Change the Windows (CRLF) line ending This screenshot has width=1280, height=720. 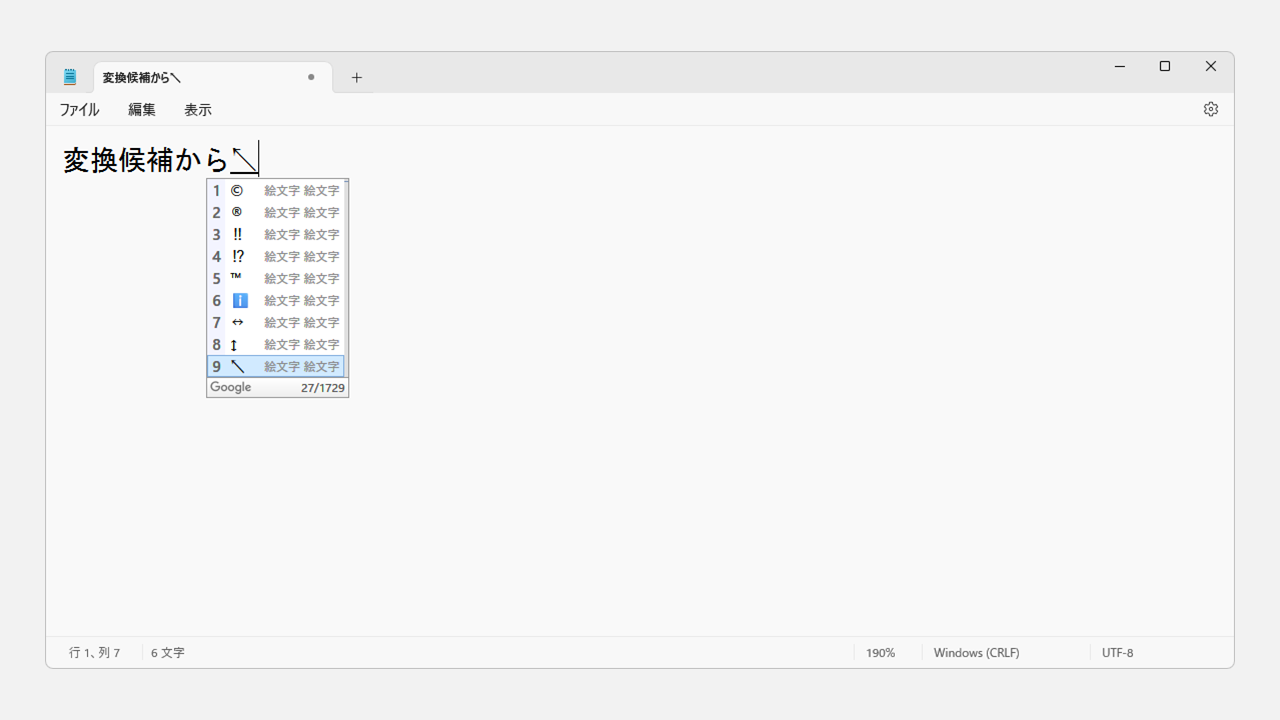976,653
